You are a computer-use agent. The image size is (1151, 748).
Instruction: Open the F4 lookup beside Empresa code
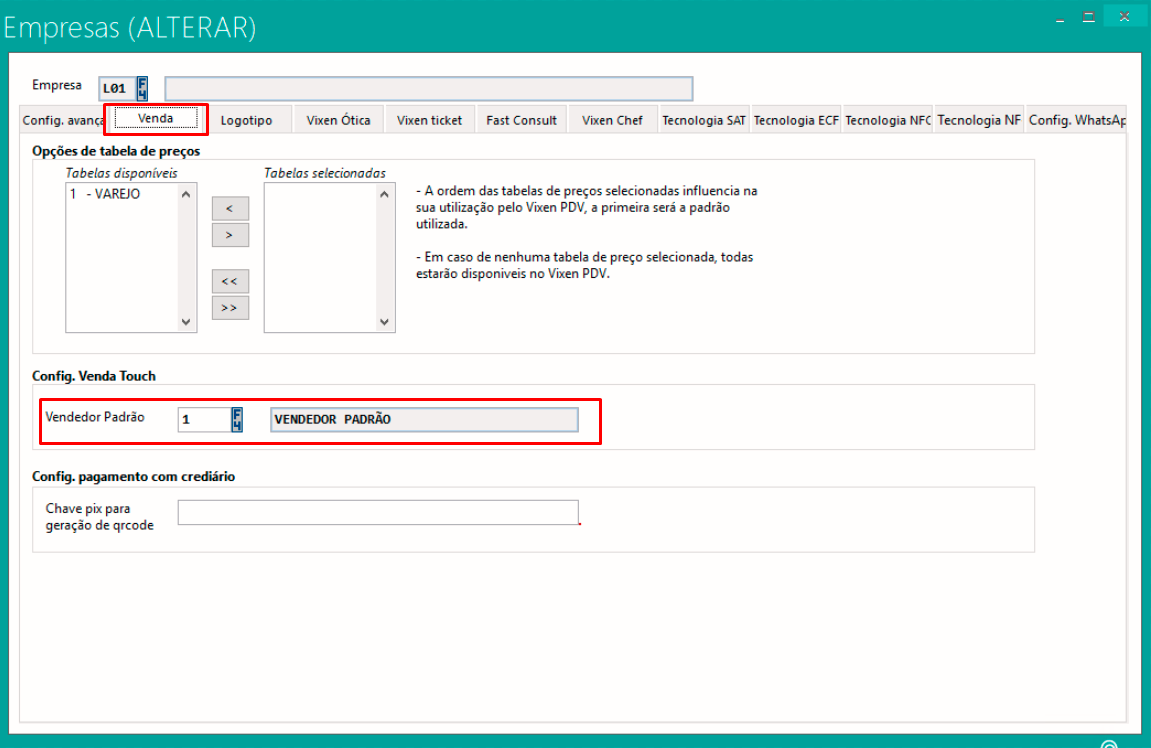point(142,88)
